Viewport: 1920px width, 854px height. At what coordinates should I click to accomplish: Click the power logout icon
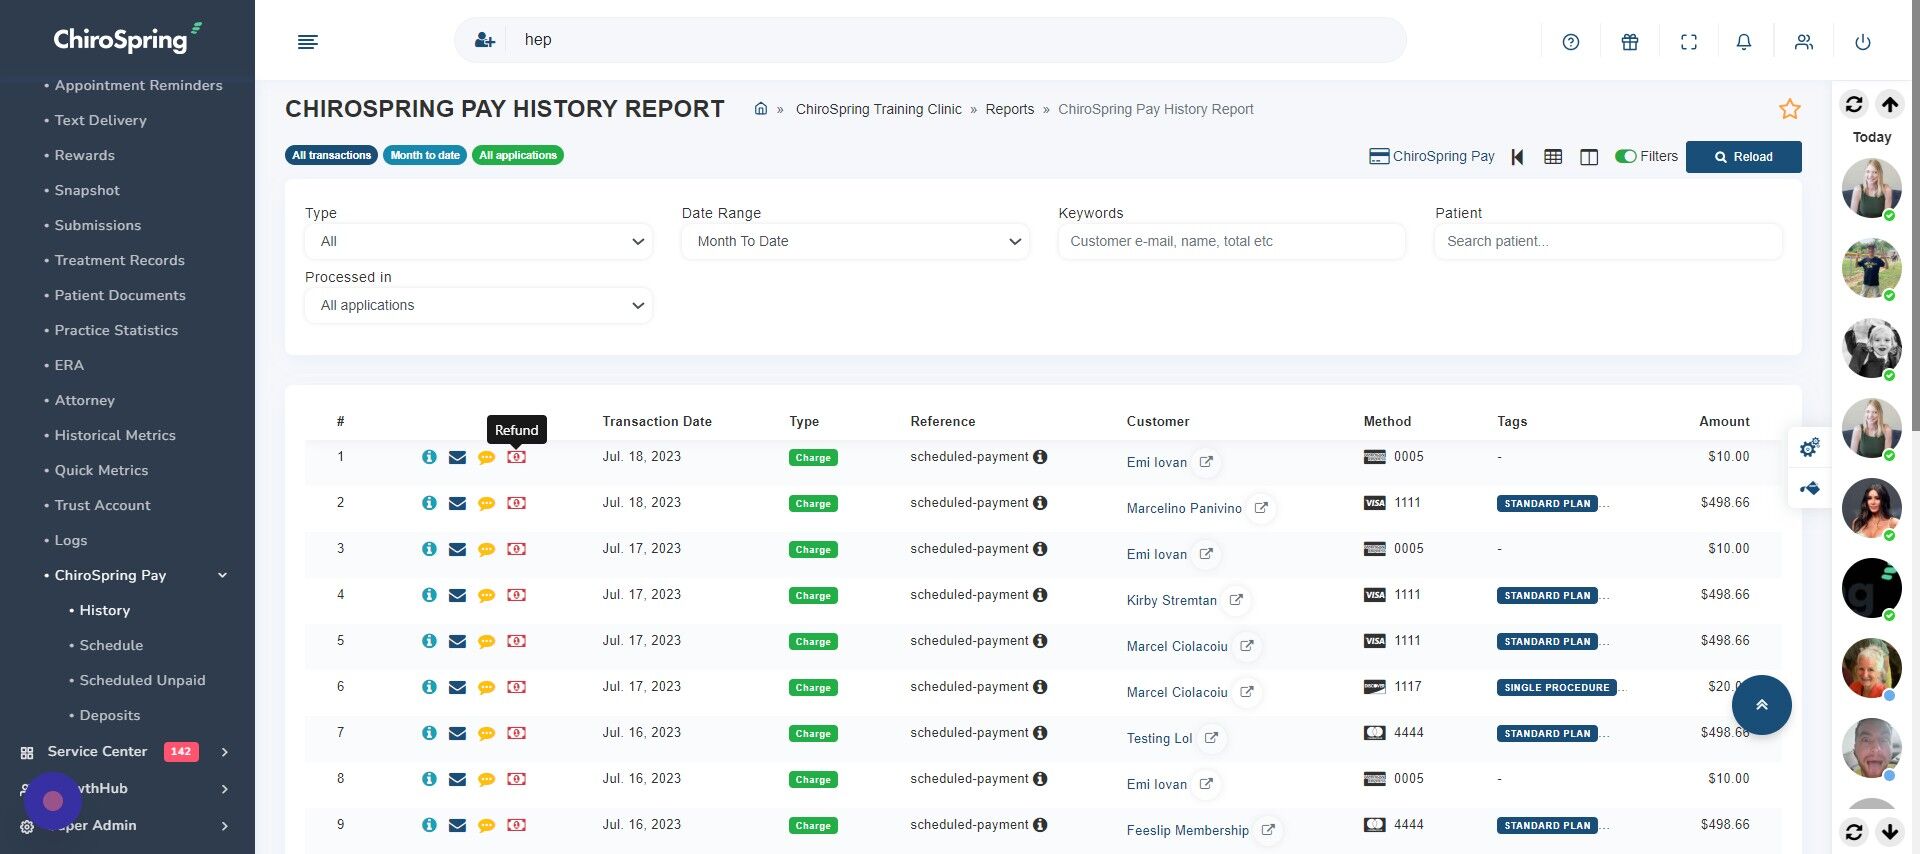pos(1863,42)
